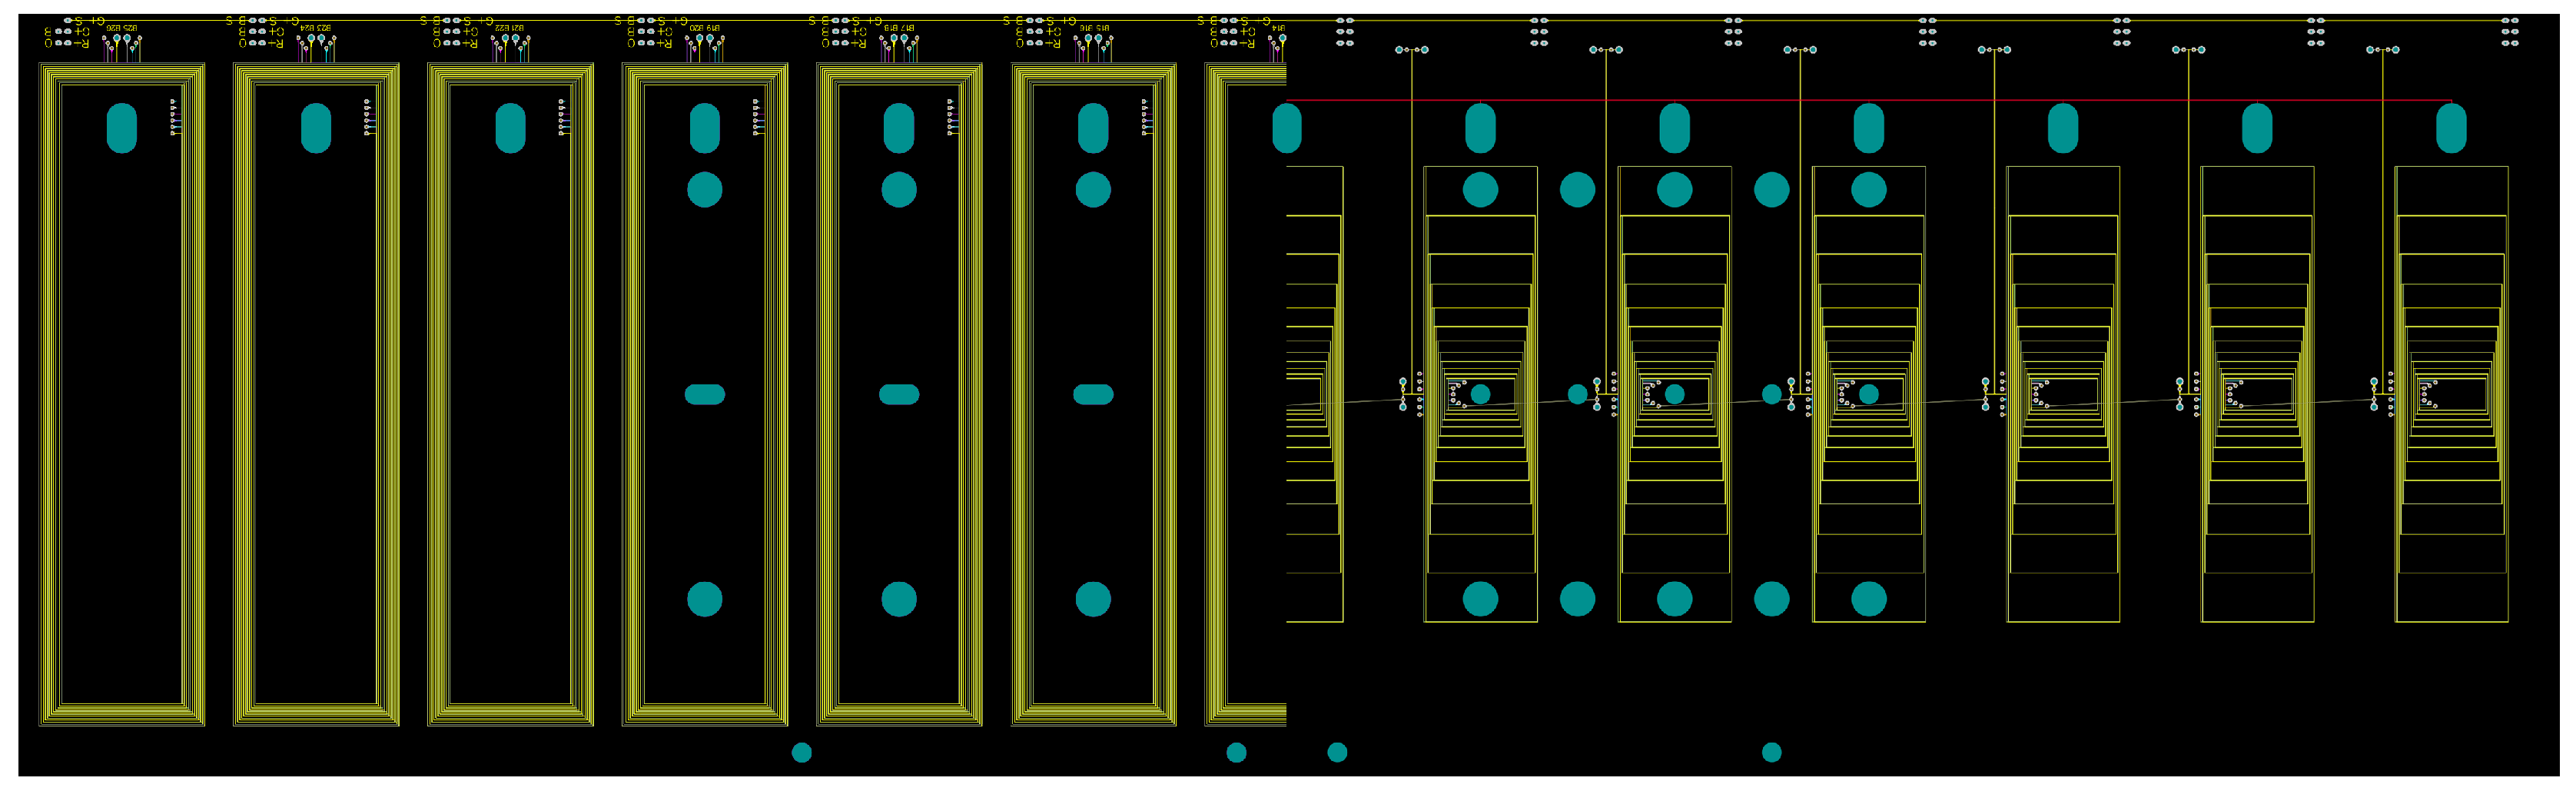Pick the small pad column inside the B21 B22 coil

[562, 116]
